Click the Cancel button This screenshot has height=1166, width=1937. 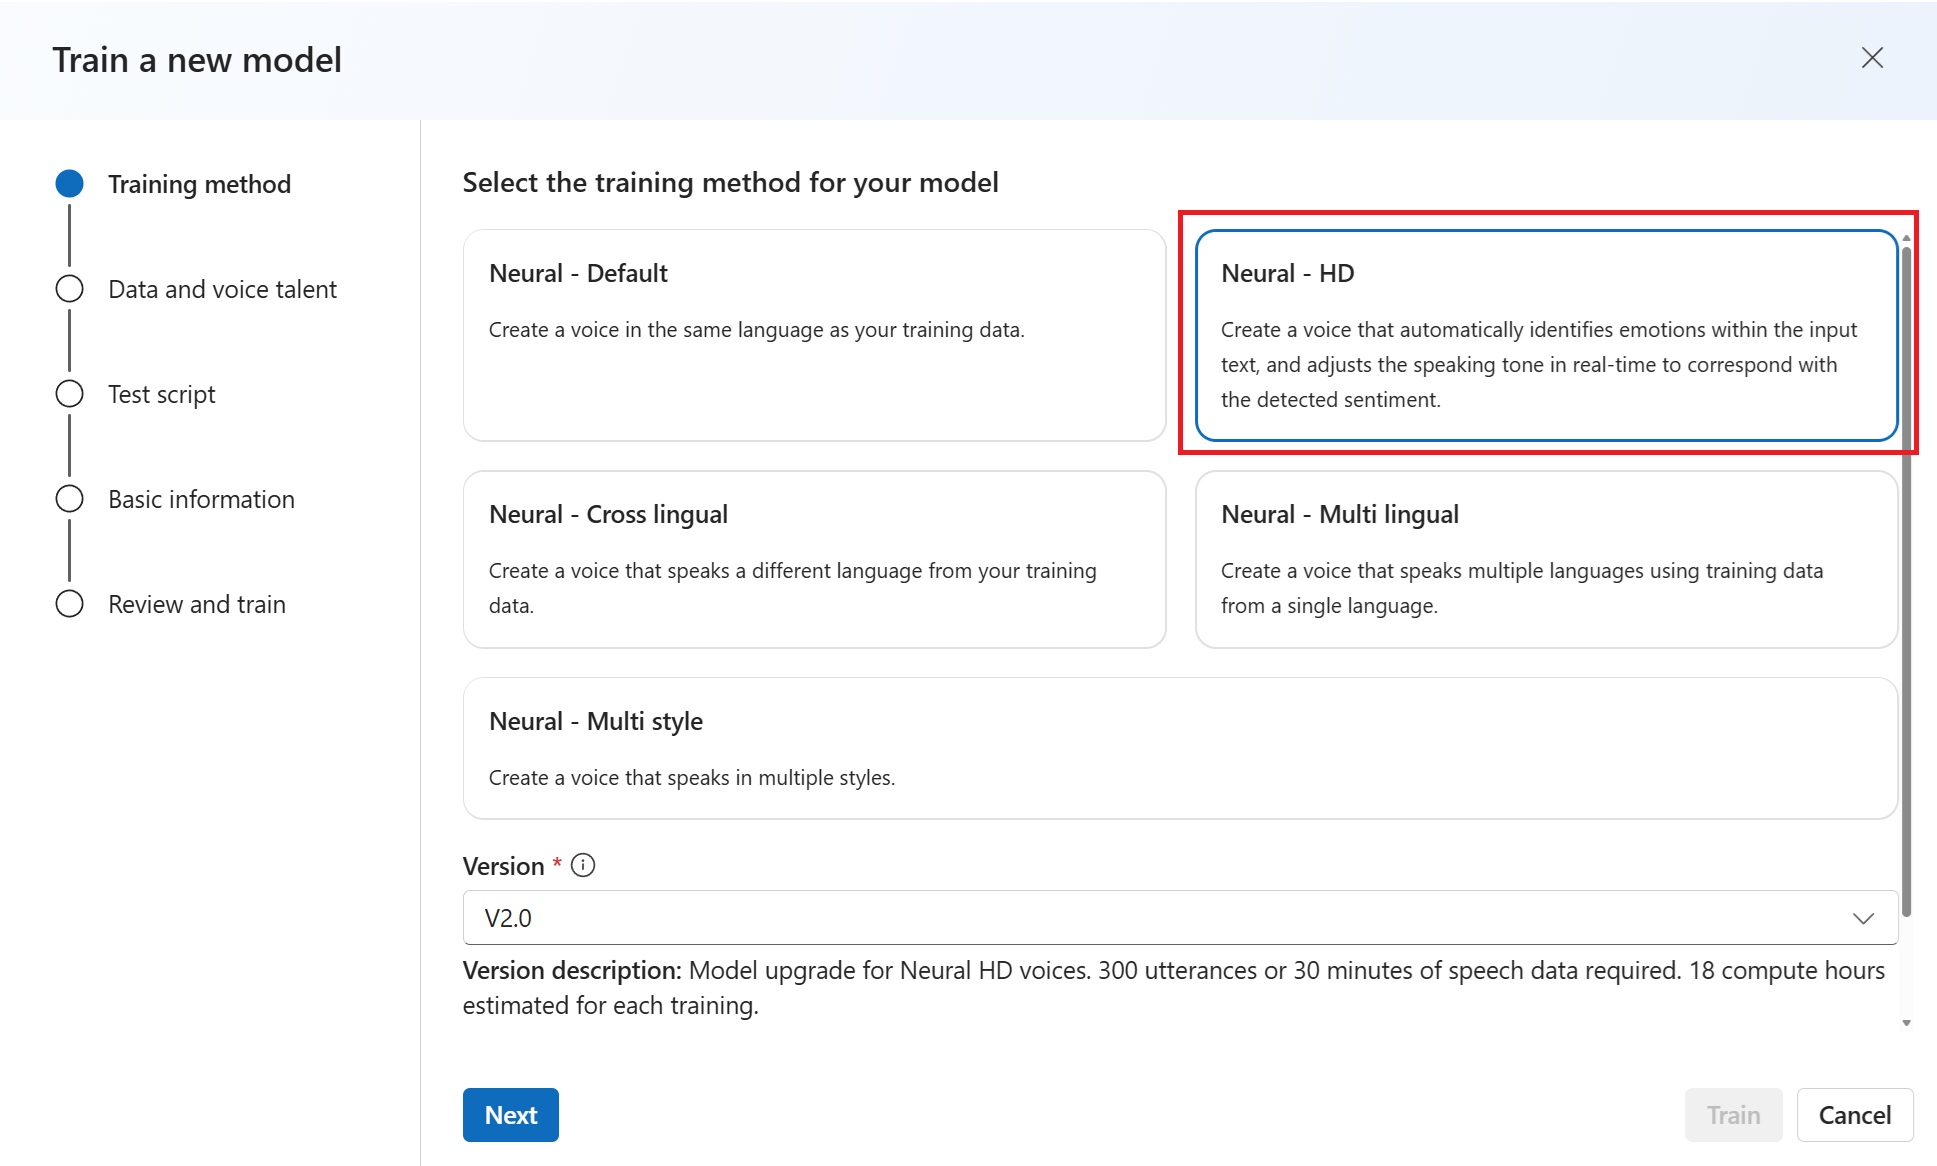click(x=1855, y=1115)
